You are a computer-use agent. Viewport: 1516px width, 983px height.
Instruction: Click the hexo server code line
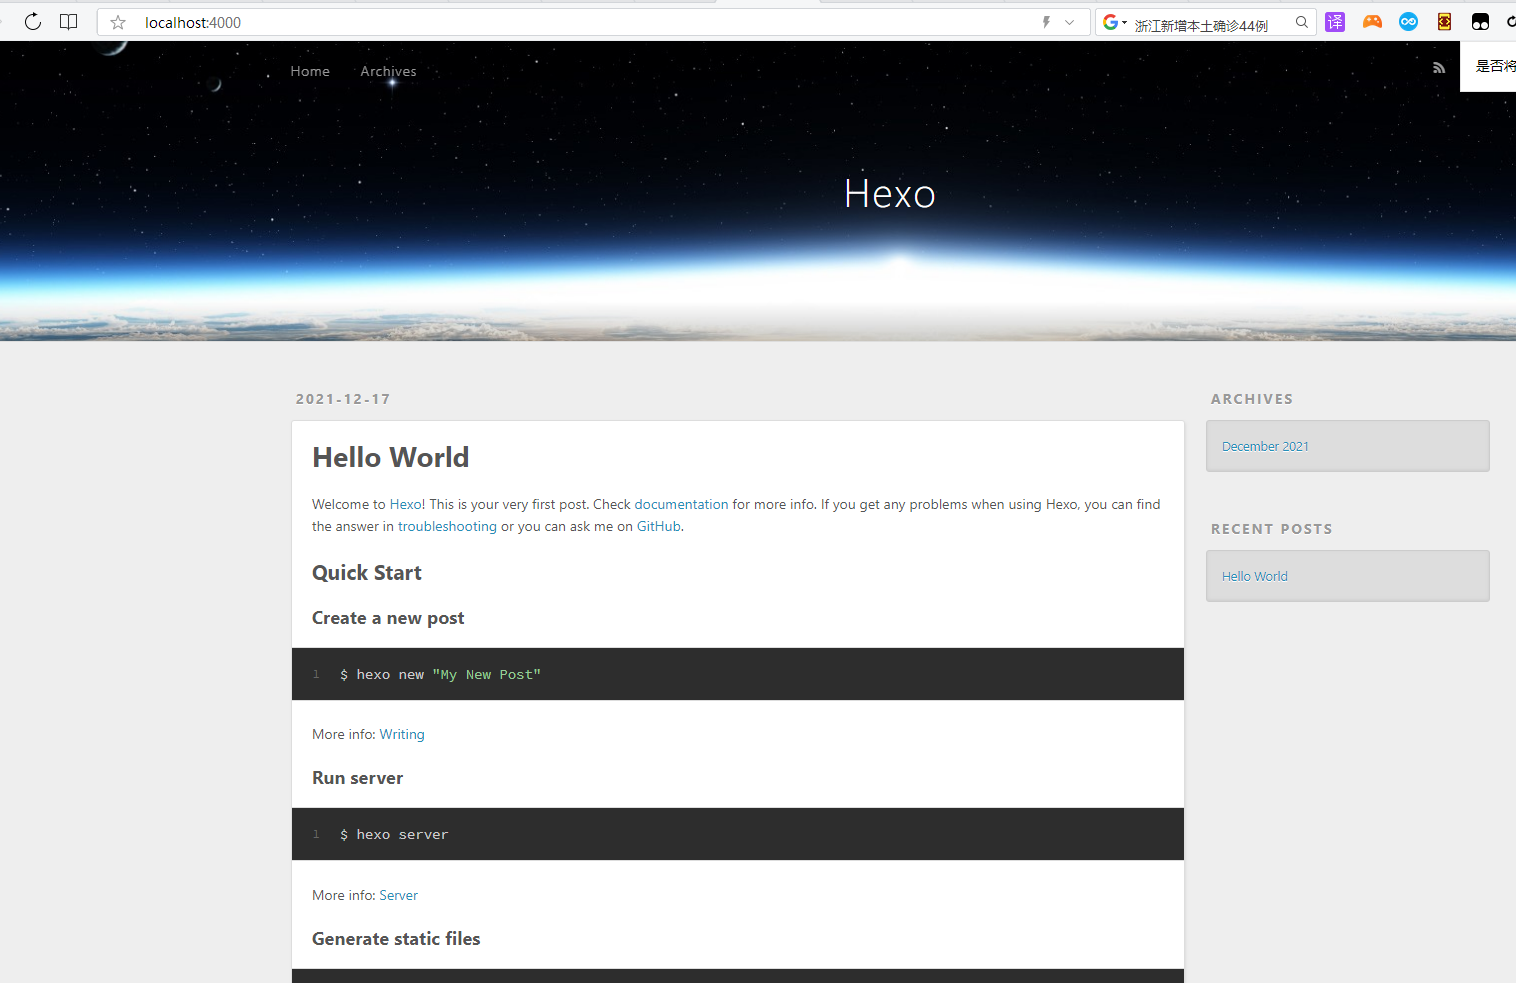tap(394, 835)
